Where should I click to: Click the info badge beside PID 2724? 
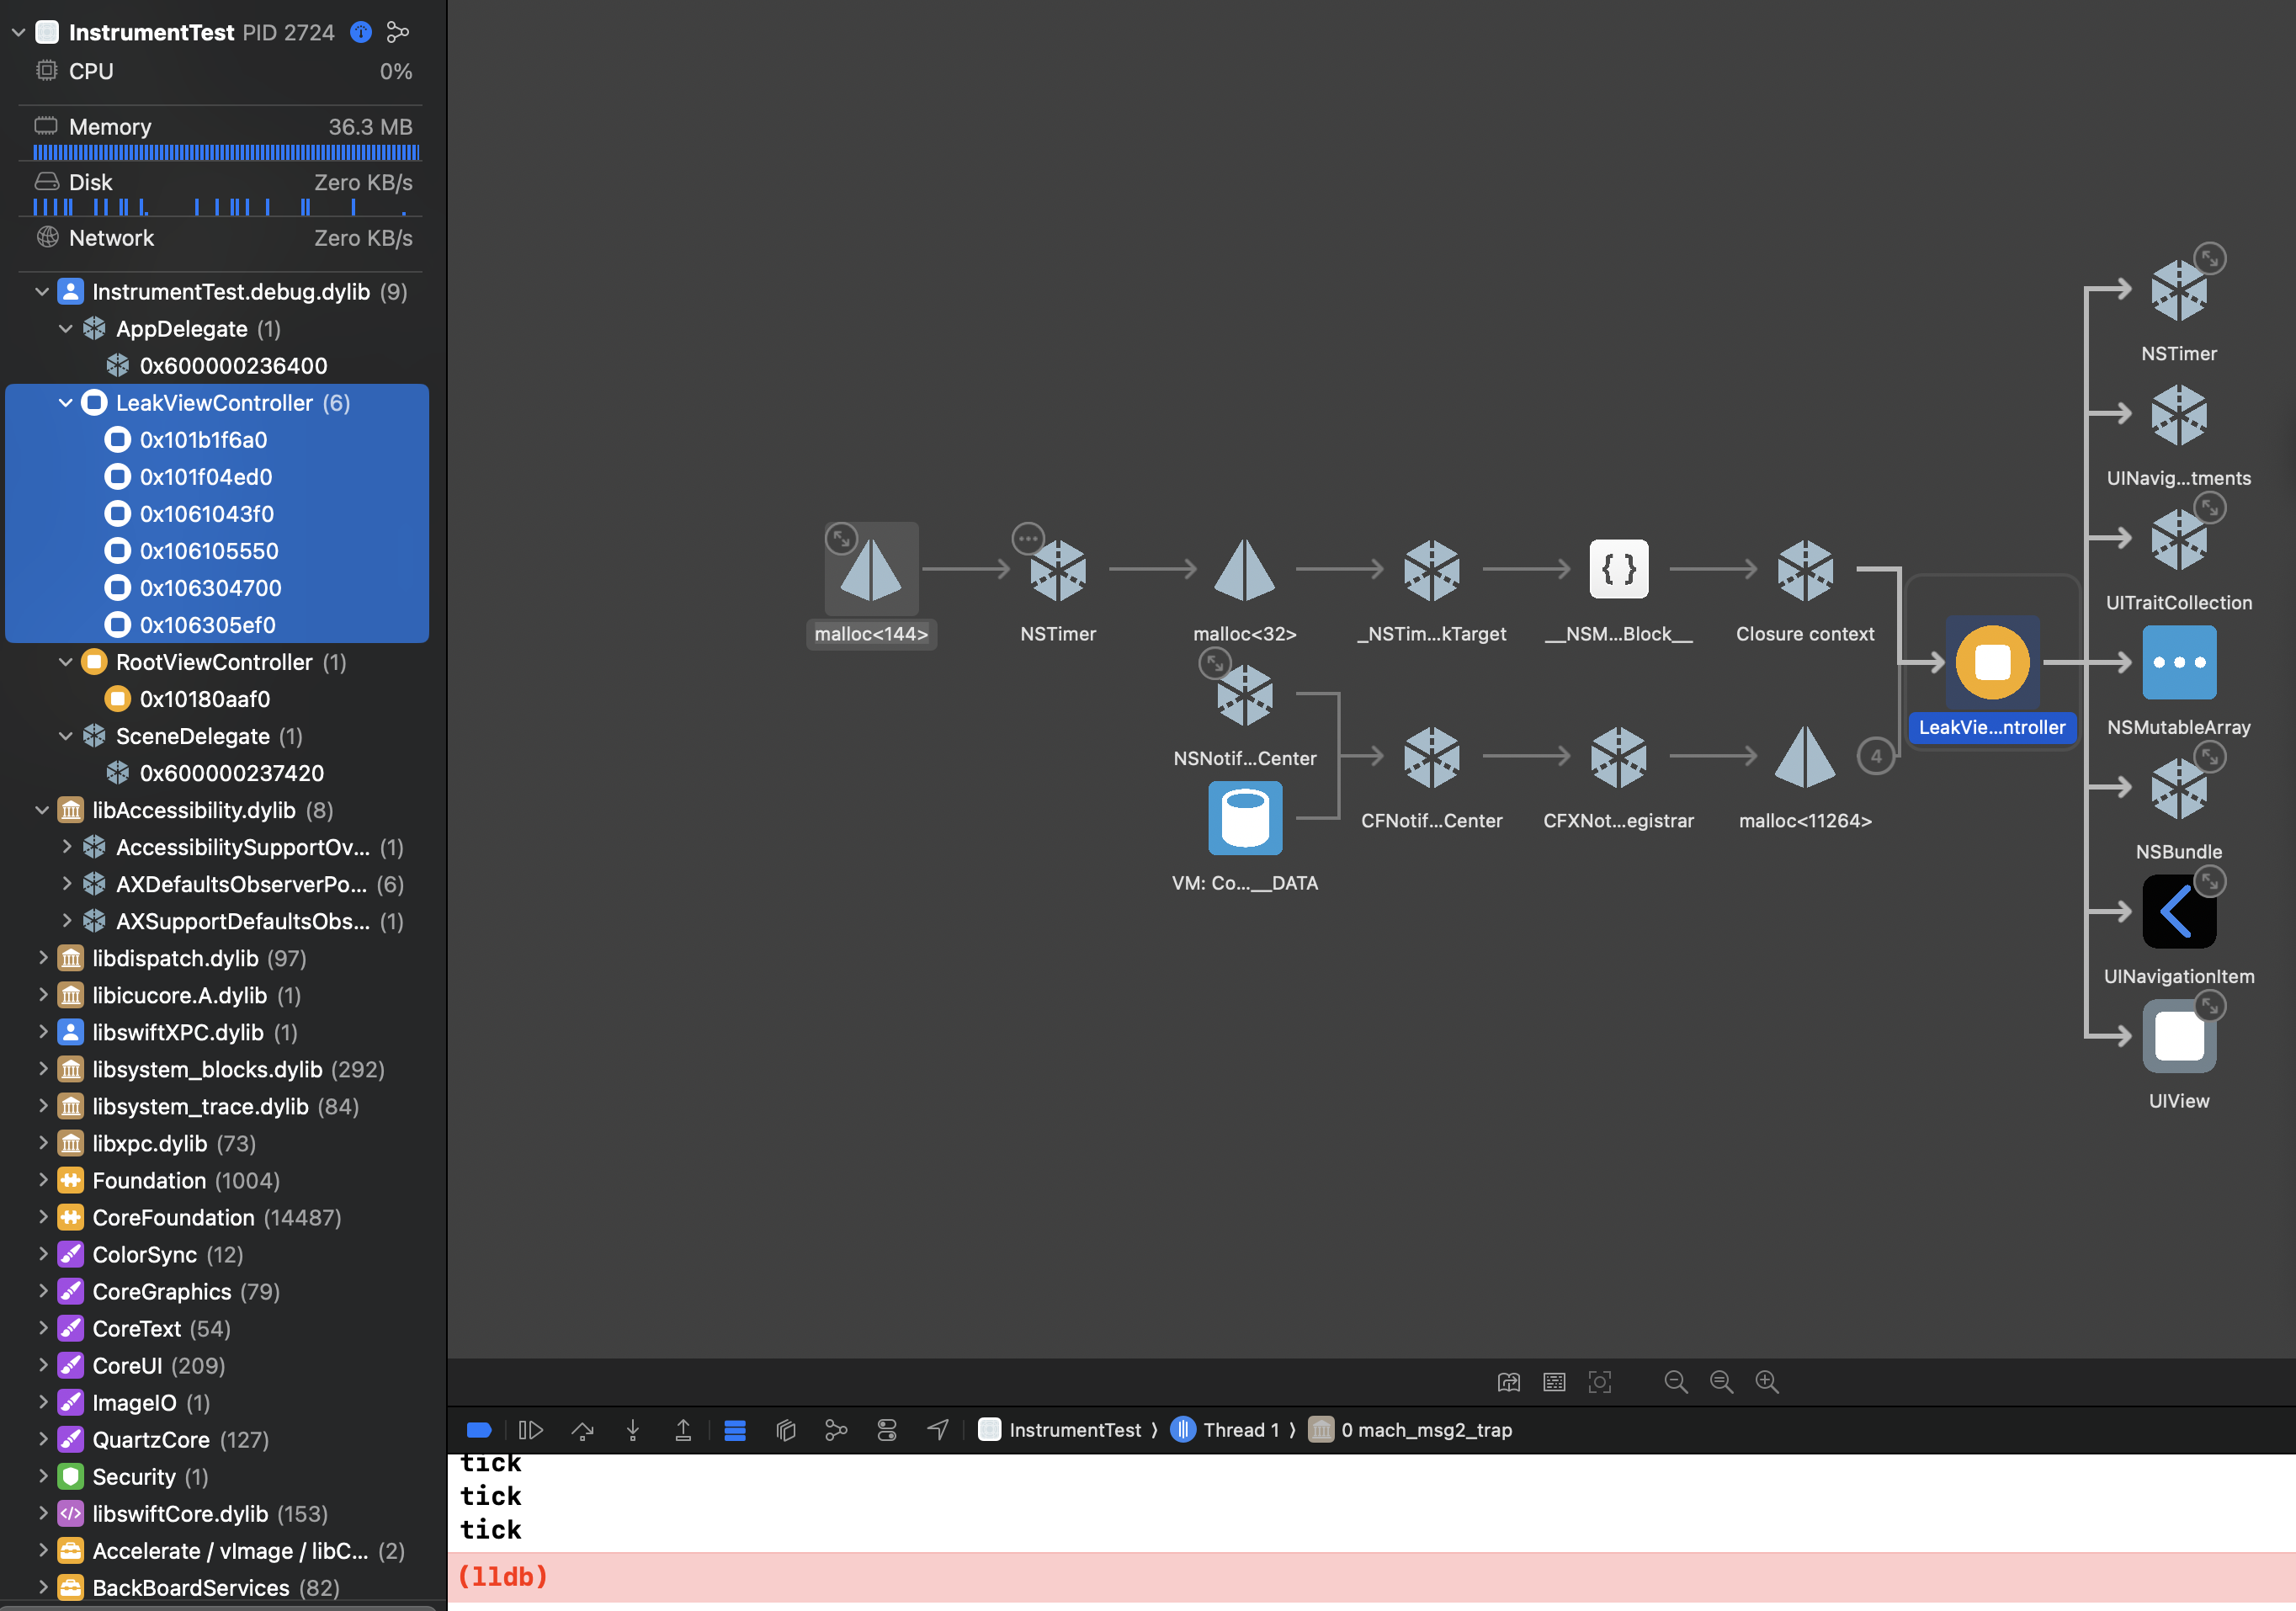pos(361,32)
